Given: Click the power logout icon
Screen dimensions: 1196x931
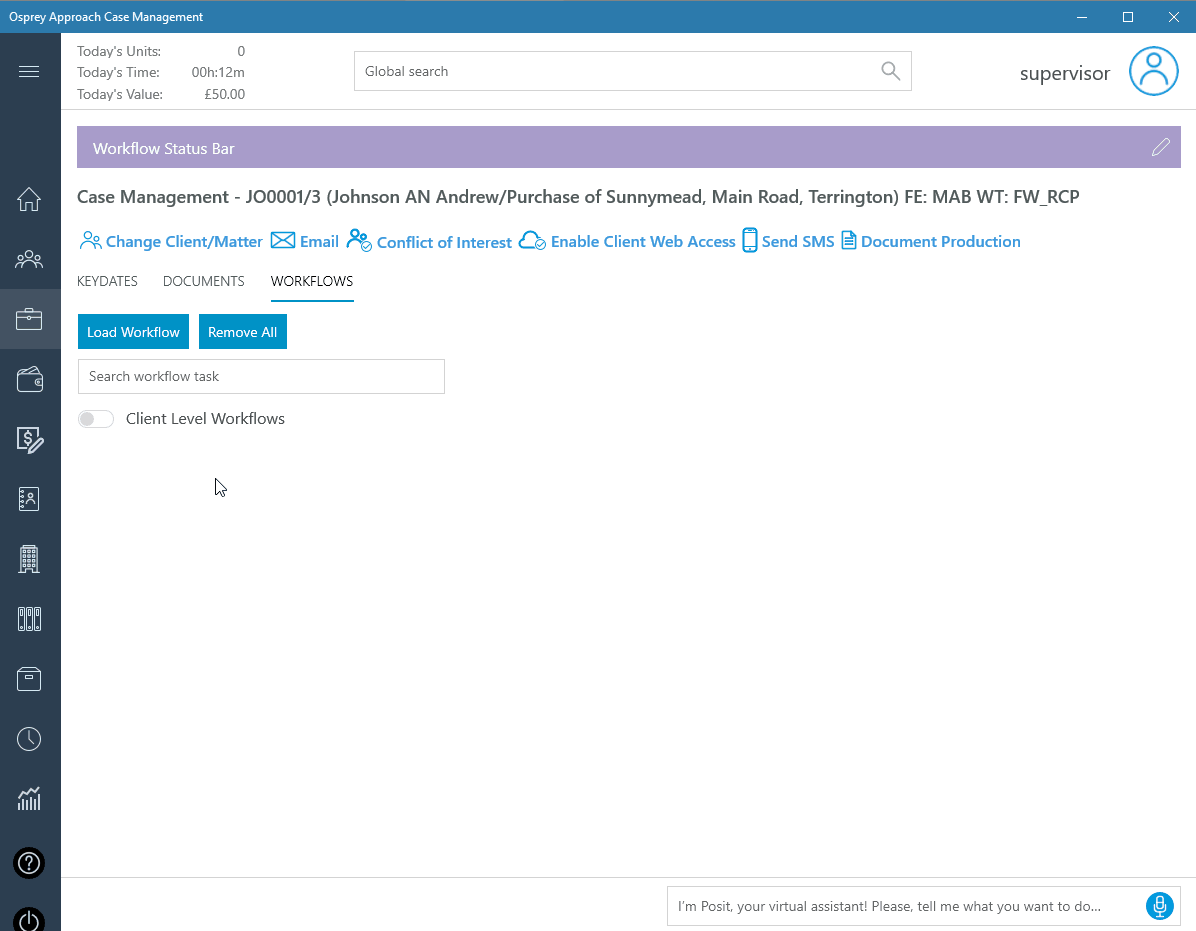Looking at the screenshot, I should point(29,919).
